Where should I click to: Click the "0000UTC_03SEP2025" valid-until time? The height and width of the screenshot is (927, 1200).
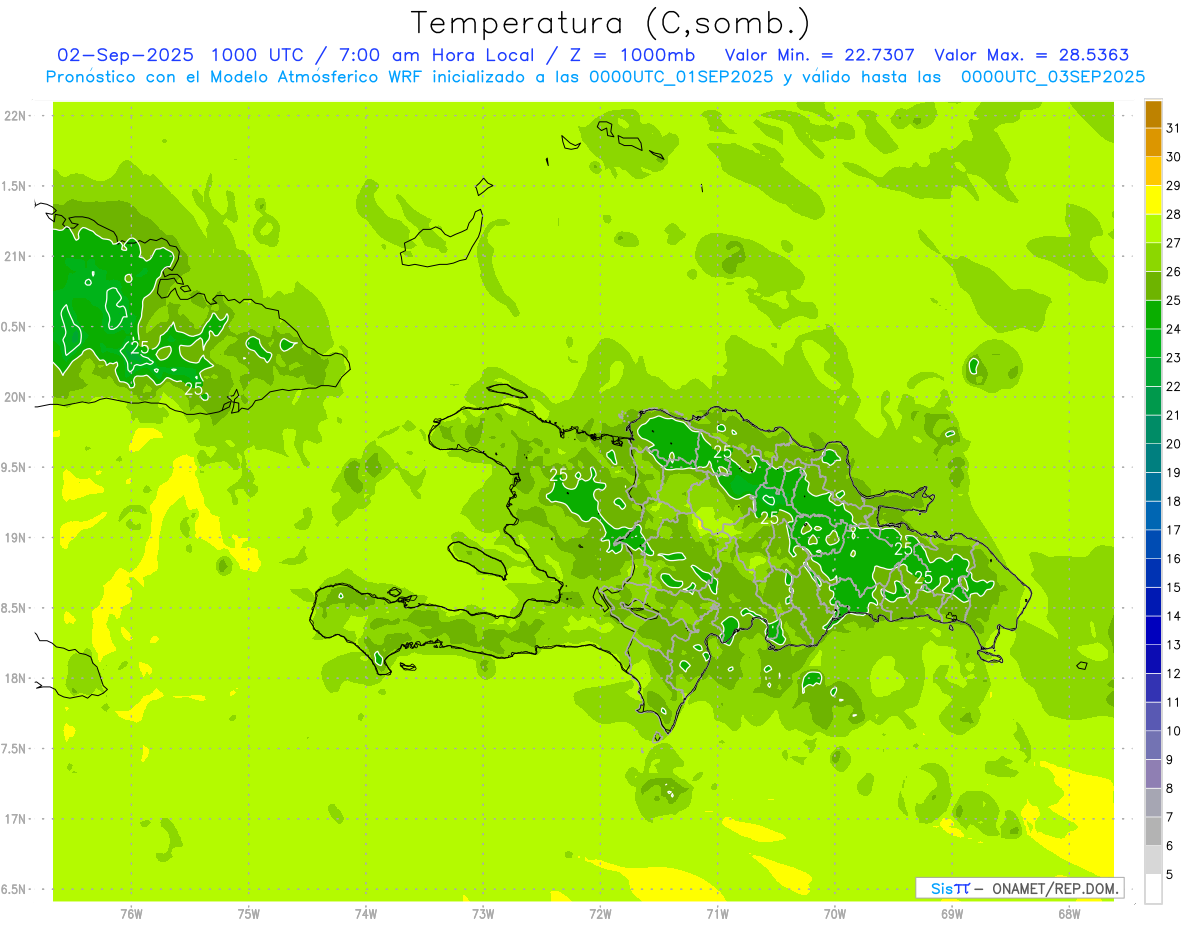pos(1053,77)
